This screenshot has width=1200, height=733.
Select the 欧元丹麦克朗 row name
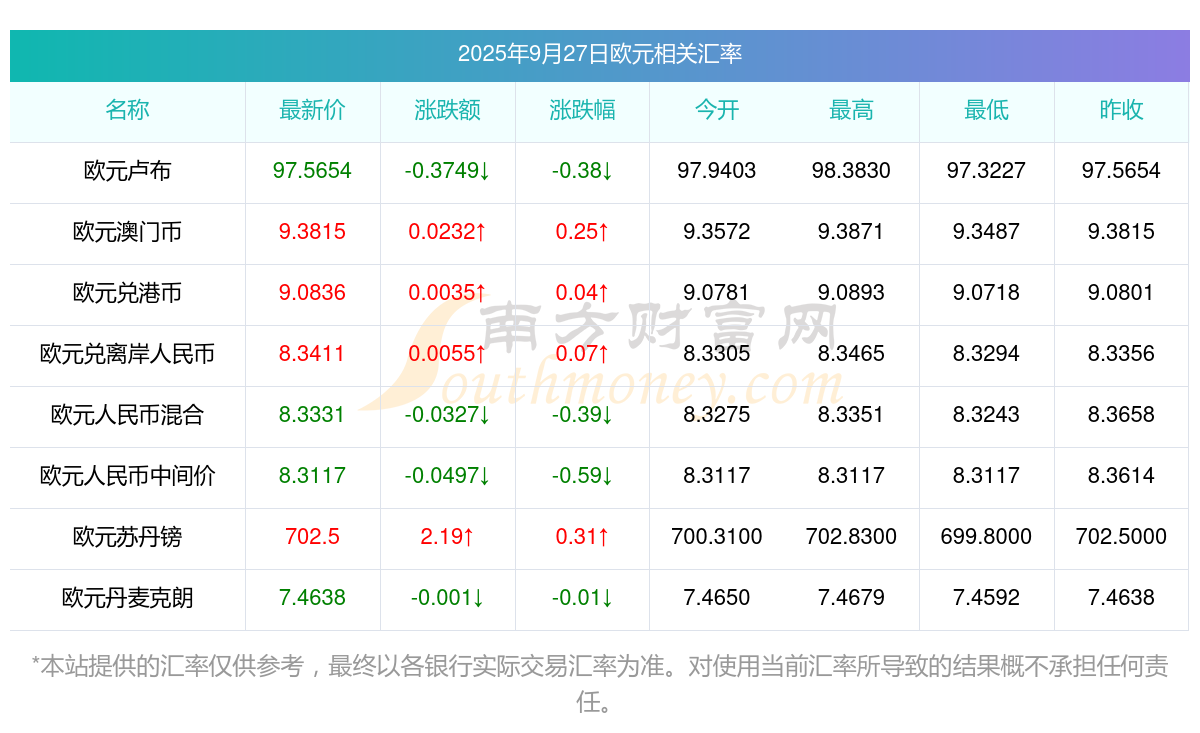coord(127,598)
